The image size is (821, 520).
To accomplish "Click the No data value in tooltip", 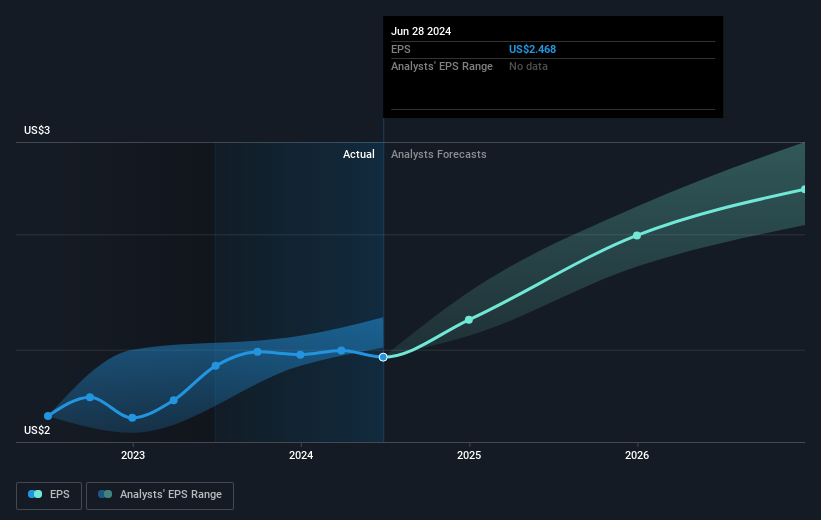I will 528,67.
